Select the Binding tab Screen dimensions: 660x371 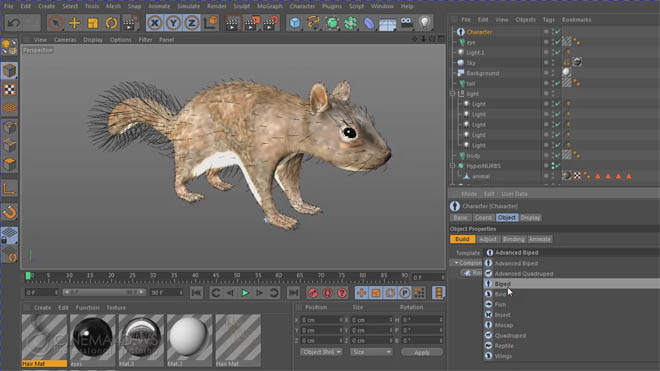click(514, 239)
